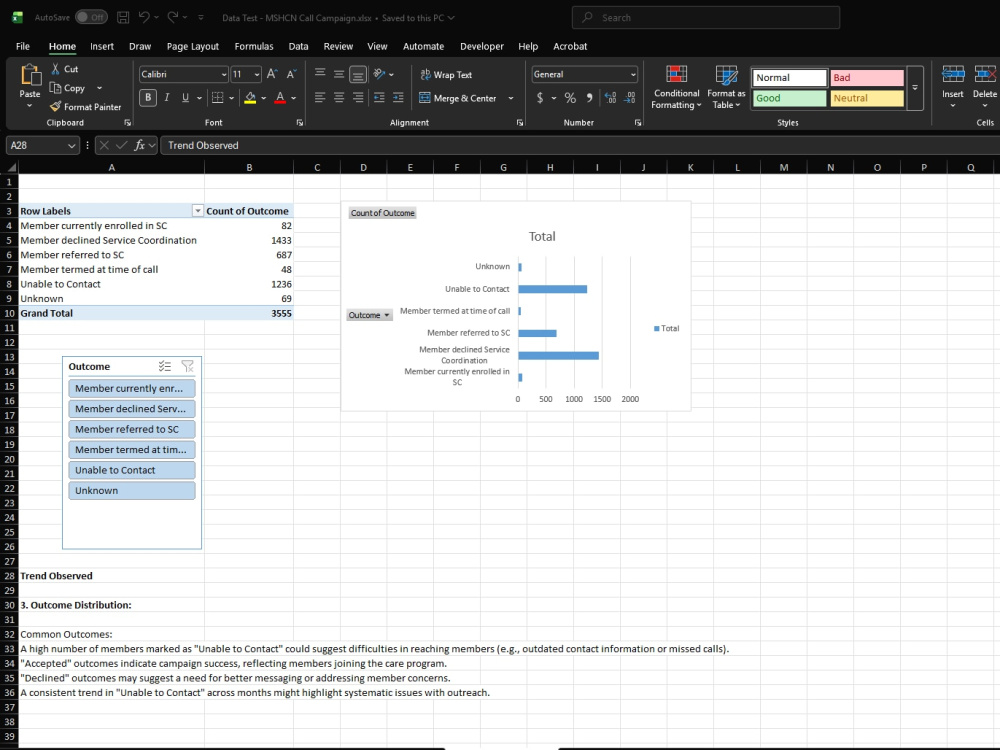Screen dimensions: 1000x750
Task: Click the Undo arrow icon
Action: 144,18
